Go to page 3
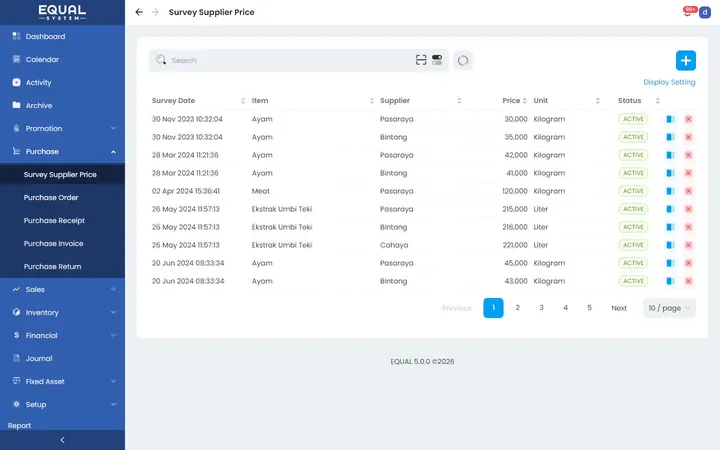This screenshot has width=720, height=450. (541, 308)
